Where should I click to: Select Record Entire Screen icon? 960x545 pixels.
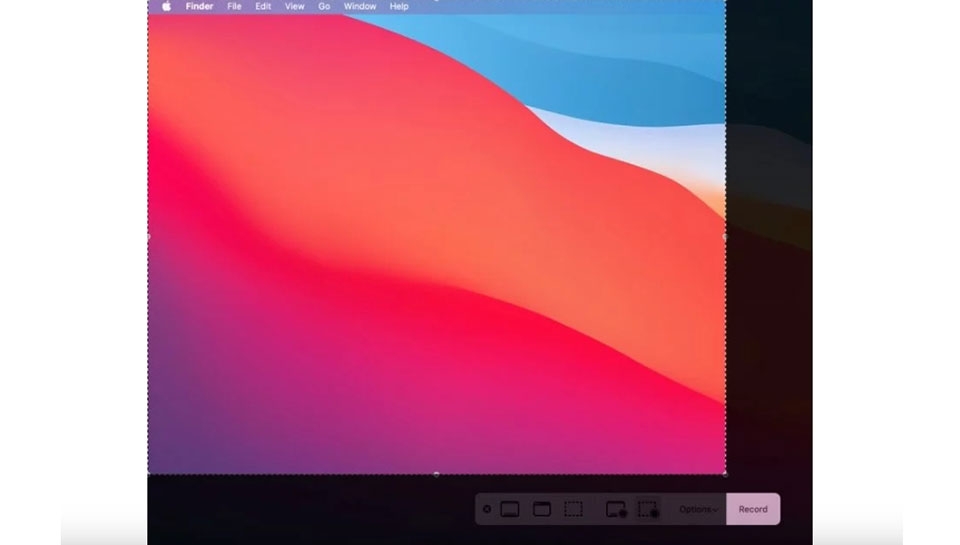point(616,509)
